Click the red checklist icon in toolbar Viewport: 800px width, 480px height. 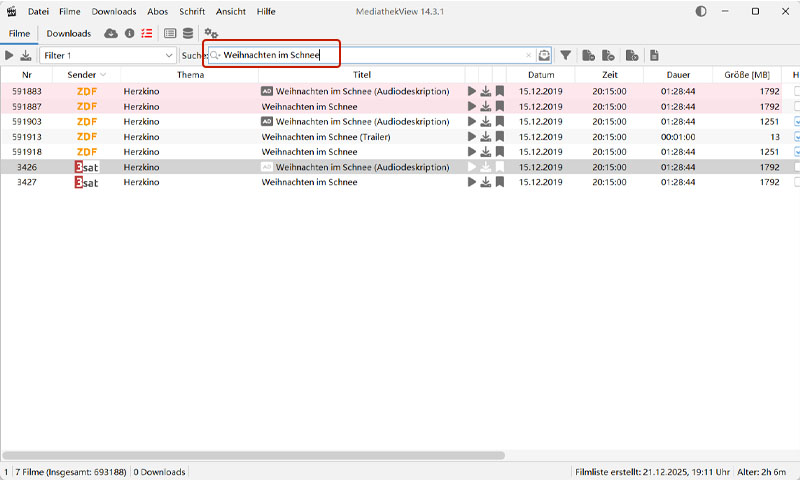[x=146, y=33]
